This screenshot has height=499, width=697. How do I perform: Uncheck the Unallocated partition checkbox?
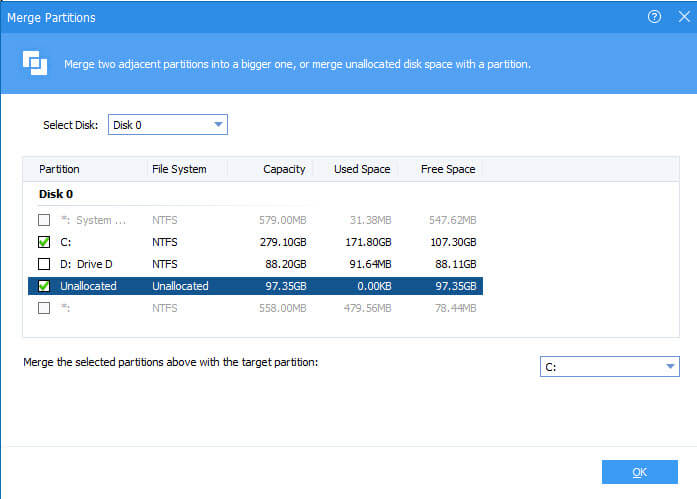pyautogui.click(x=44, y=286)
